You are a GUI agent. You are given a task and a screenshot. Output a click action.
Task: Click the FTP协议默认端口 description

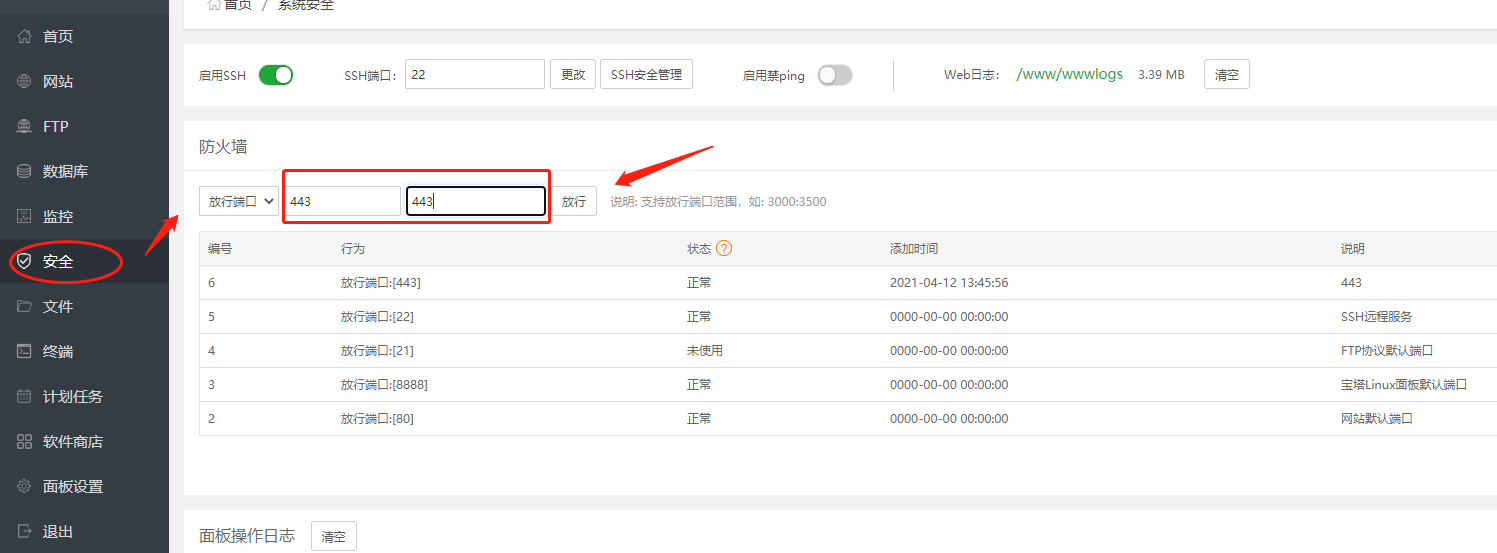pos(1388,351)
